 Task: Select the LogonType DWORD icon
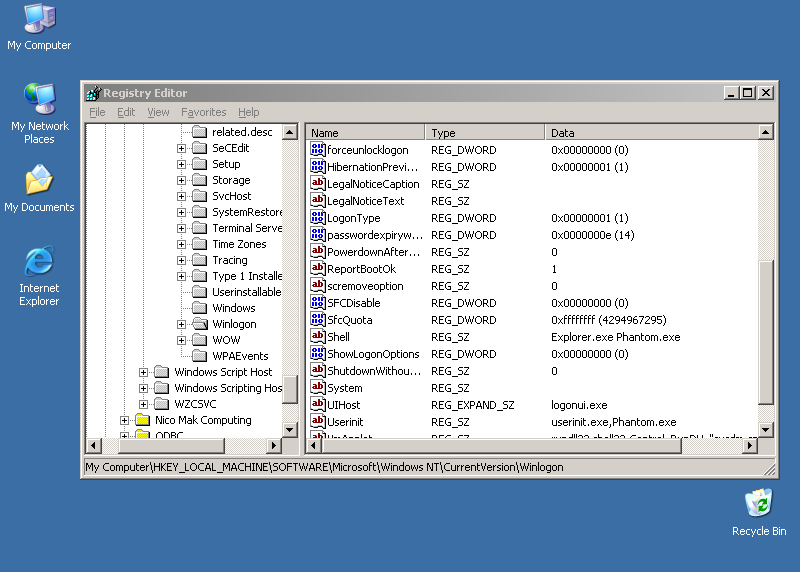(317, 217)
